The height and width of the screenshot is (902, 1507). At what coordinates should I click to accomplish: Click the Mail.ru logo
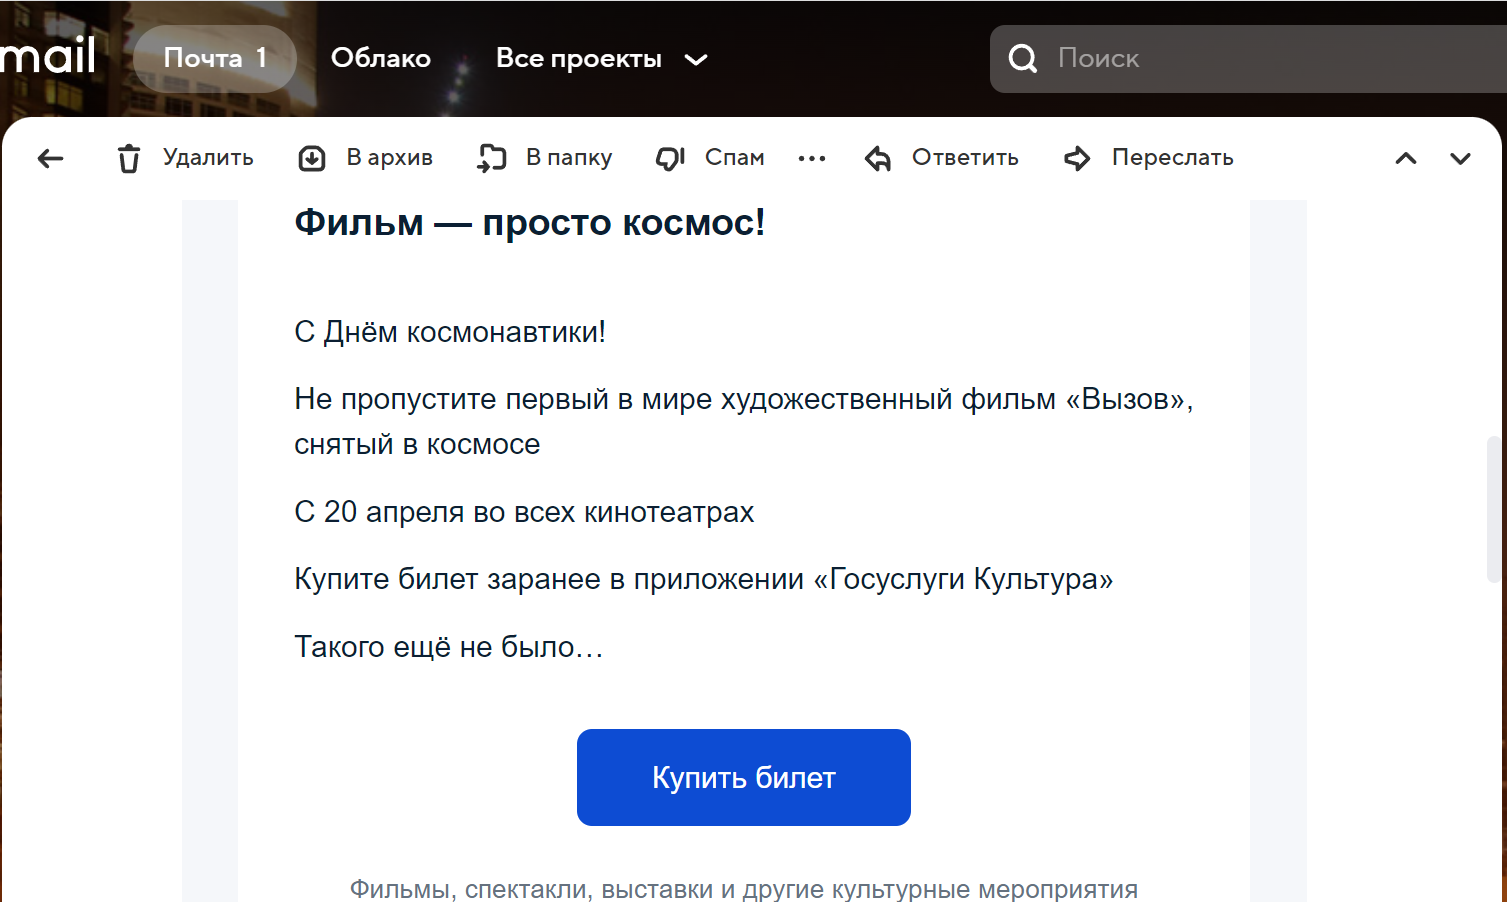(48, 56)
